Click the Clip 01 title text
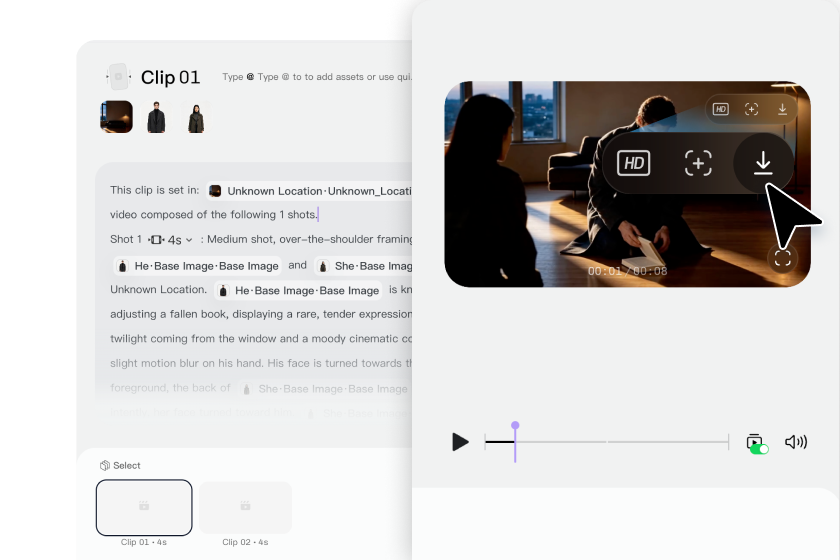 pos(170,77)
